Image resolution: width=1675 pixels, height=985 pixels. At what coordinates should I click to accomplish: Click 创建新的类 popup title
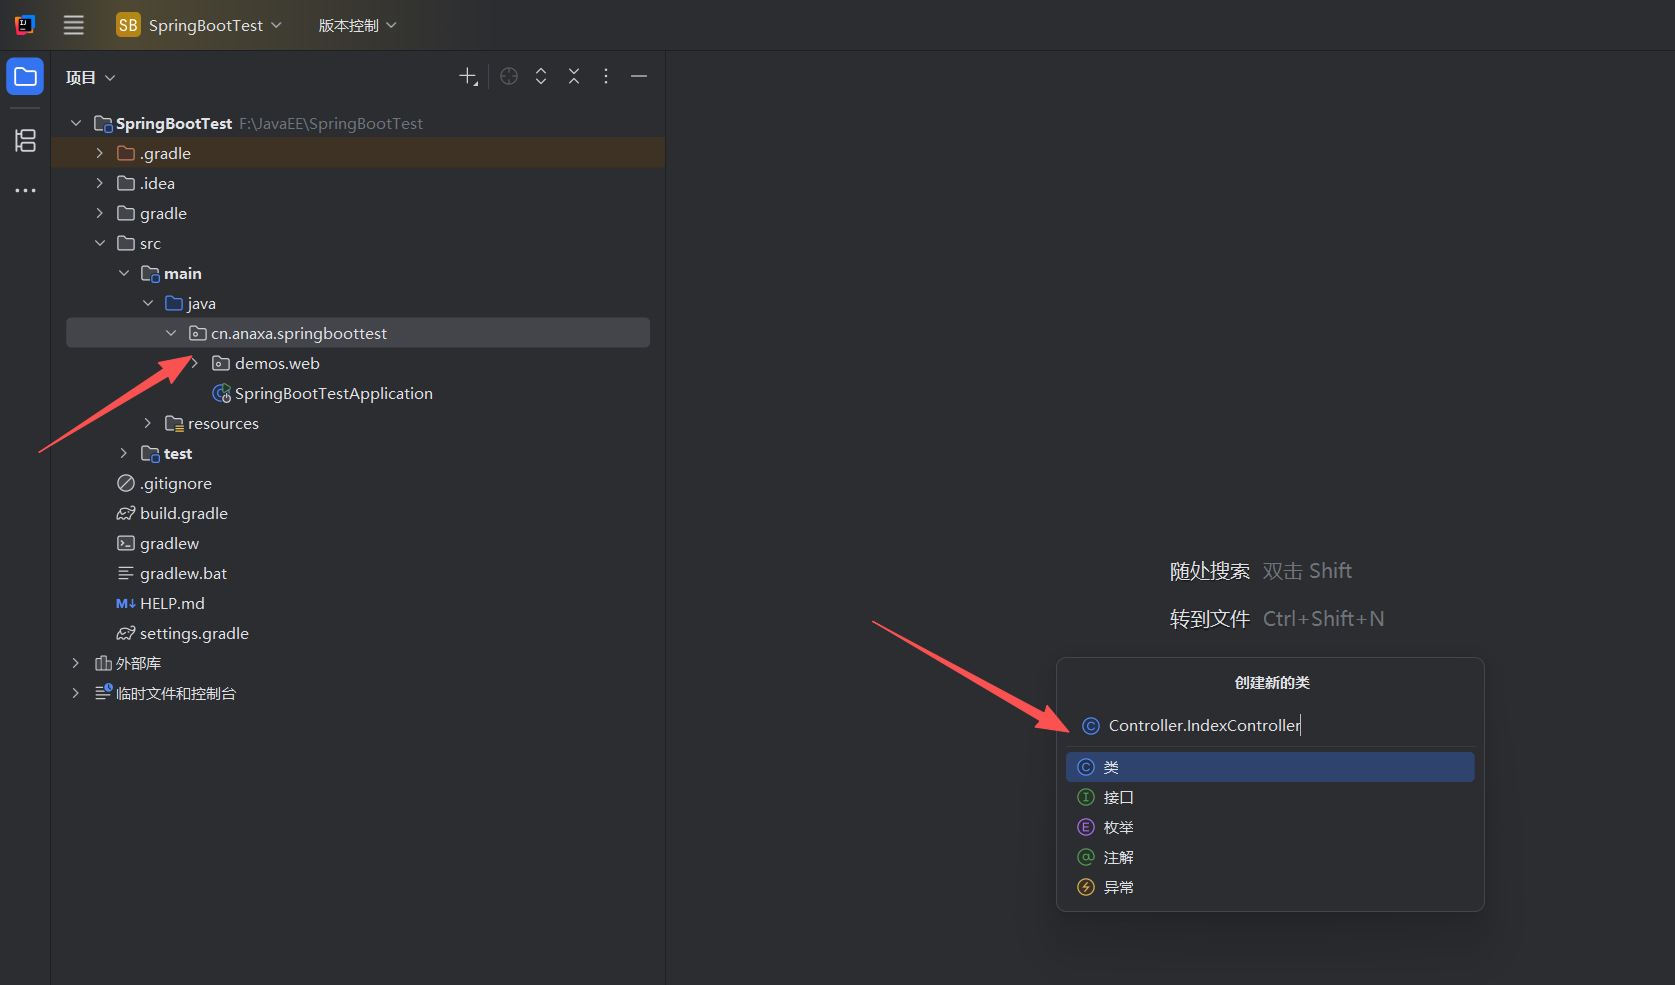point(1272,683)
